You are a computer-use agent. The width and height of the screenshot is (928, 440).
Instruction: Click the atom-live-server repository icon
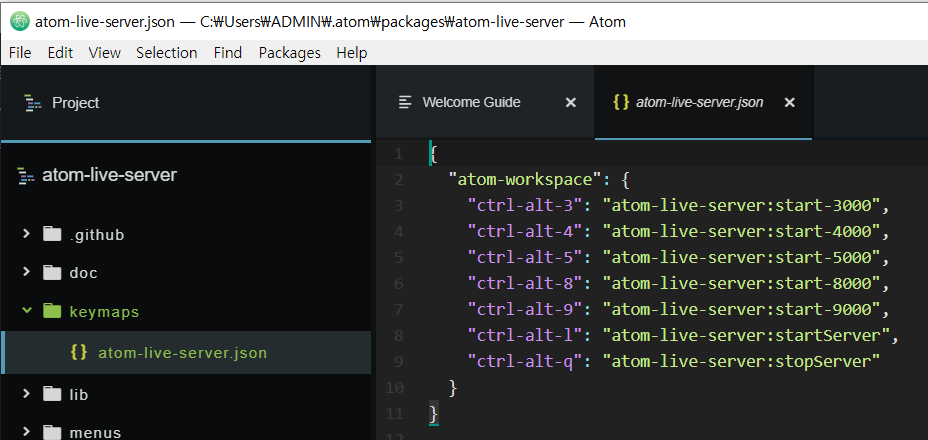coord(26,176)
